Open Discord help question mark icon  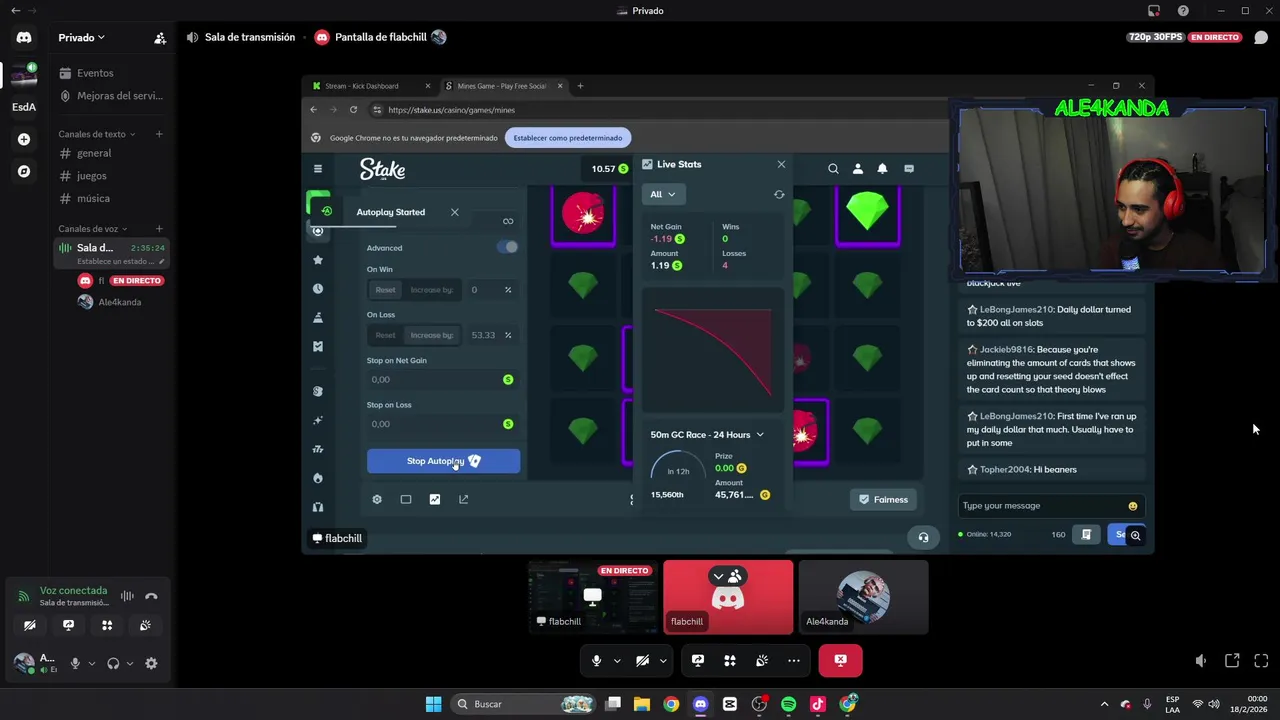tap(1183, 11)
